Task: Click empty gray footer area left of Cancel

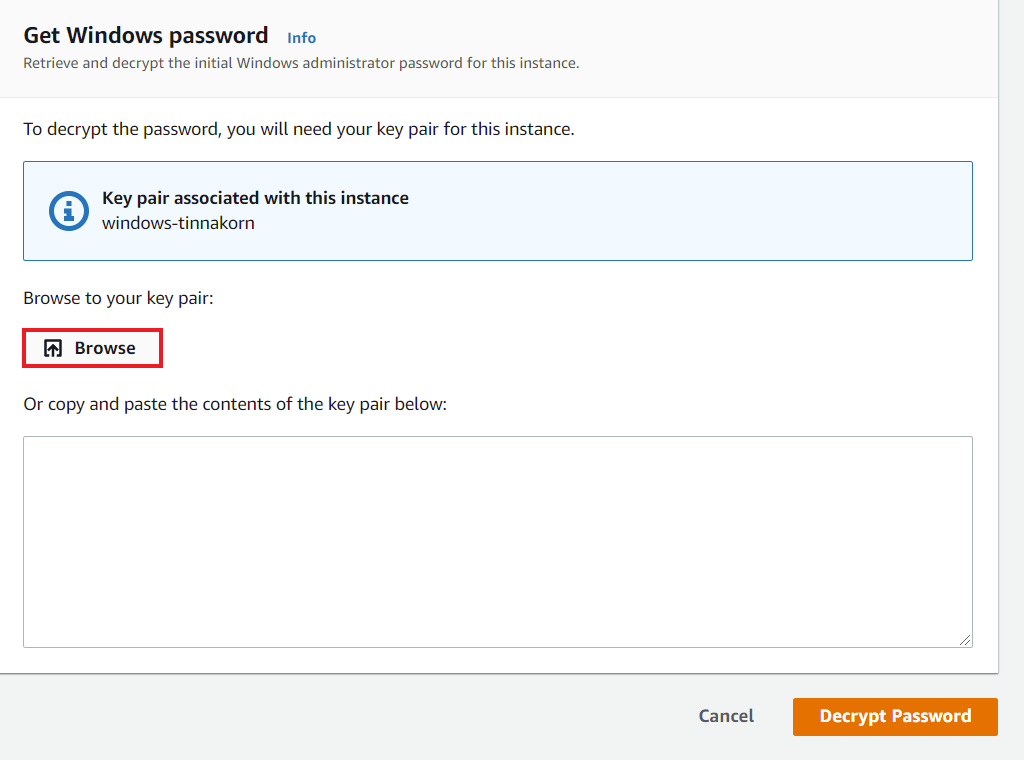Action: click(350, 716)
